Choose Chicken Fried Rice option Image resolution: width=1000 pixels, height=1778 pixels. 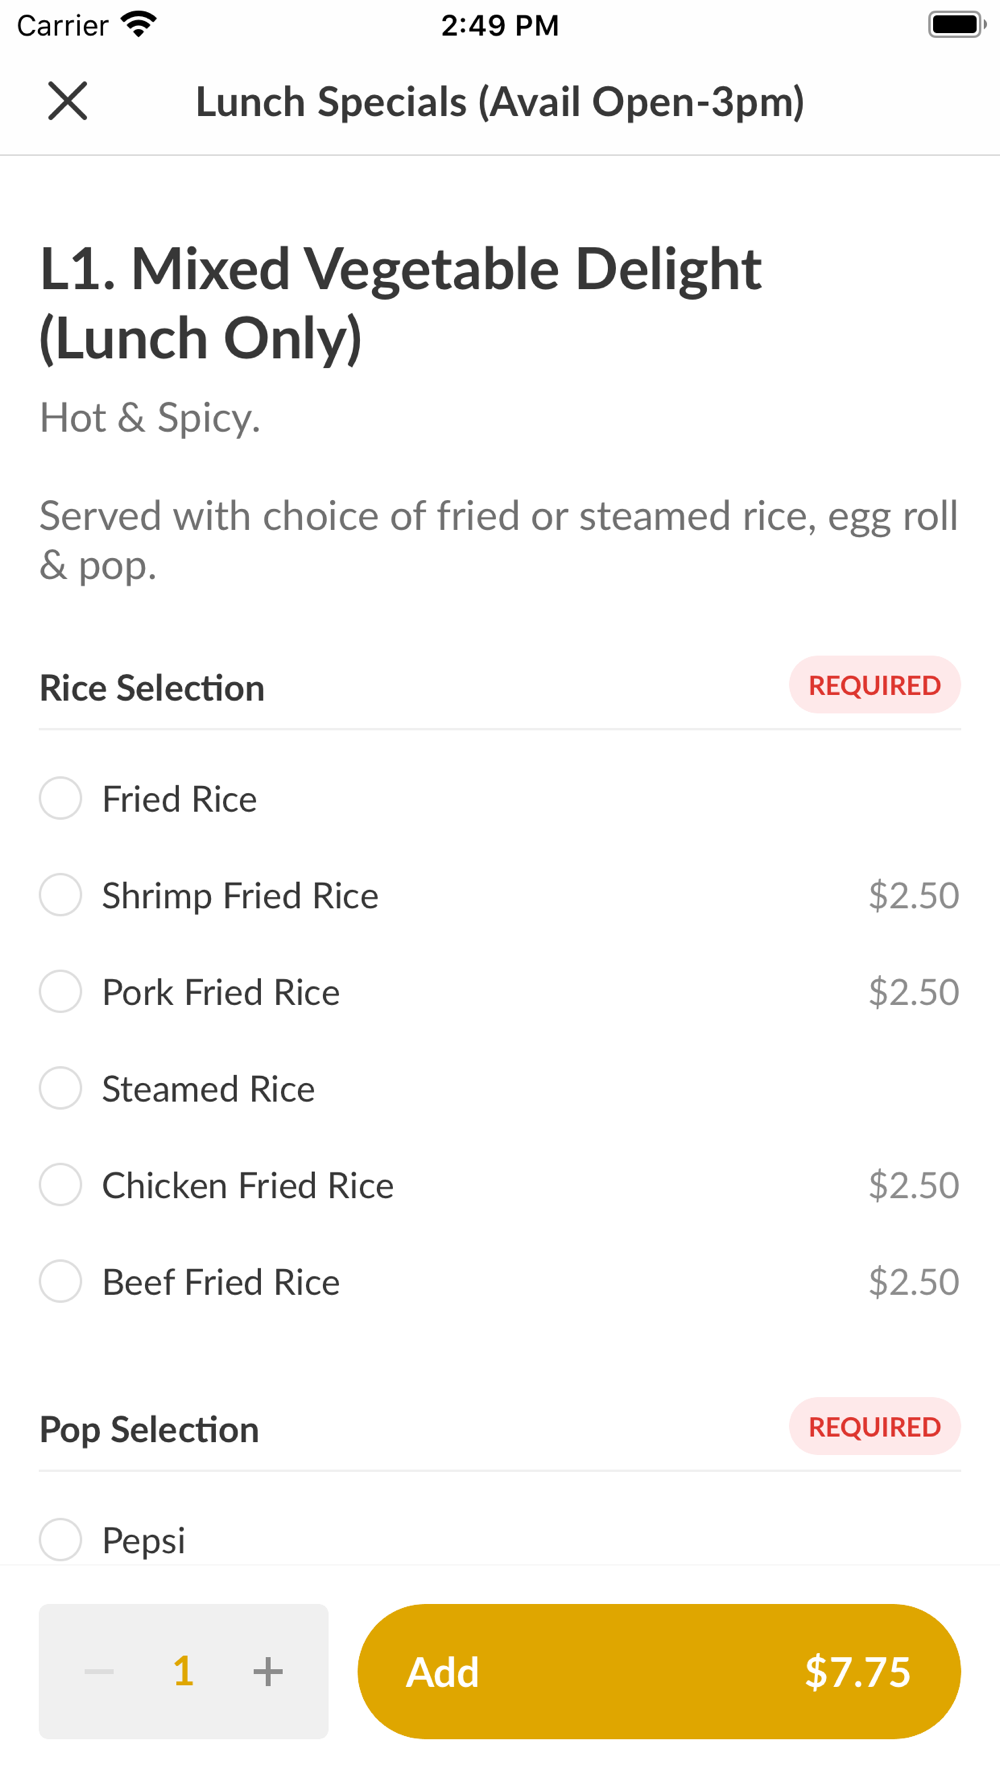coord(60,1185)
